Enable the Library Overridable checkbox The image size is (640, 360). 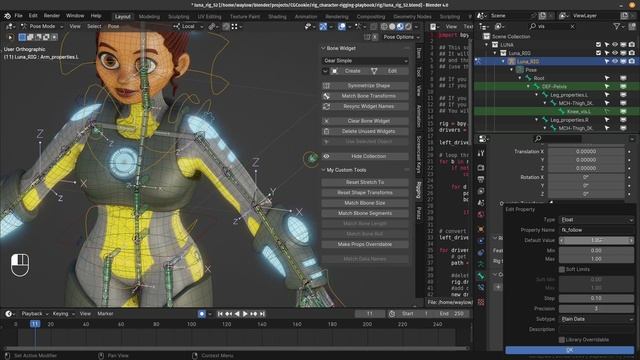pos(562,340)
